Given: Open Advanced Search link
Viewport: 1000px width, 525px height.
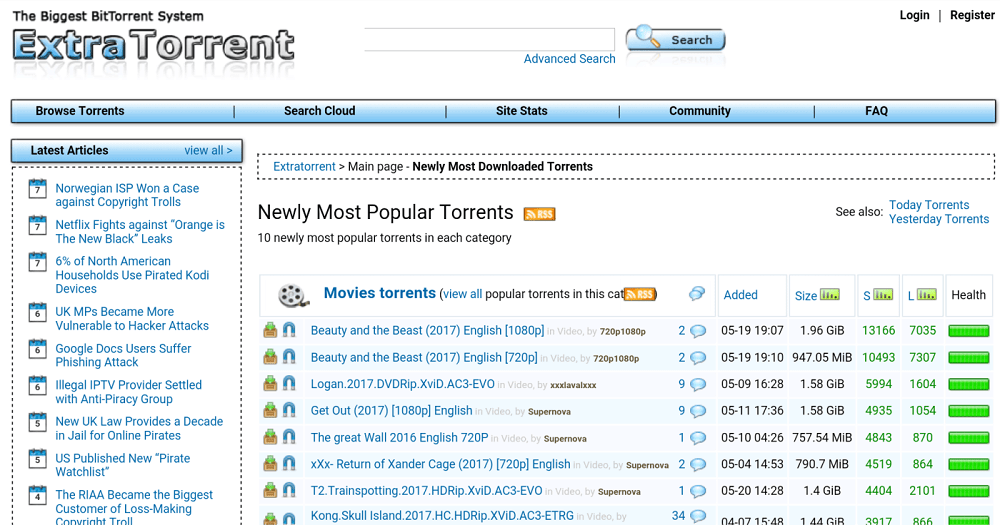Looking at the screenshot, I should point(570,59).
